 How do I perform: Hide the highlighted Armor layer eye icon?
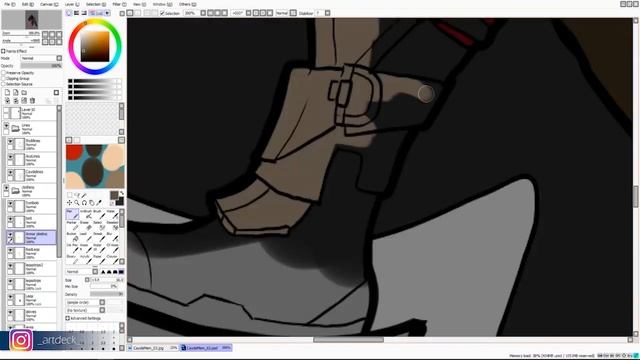[10, 234]
